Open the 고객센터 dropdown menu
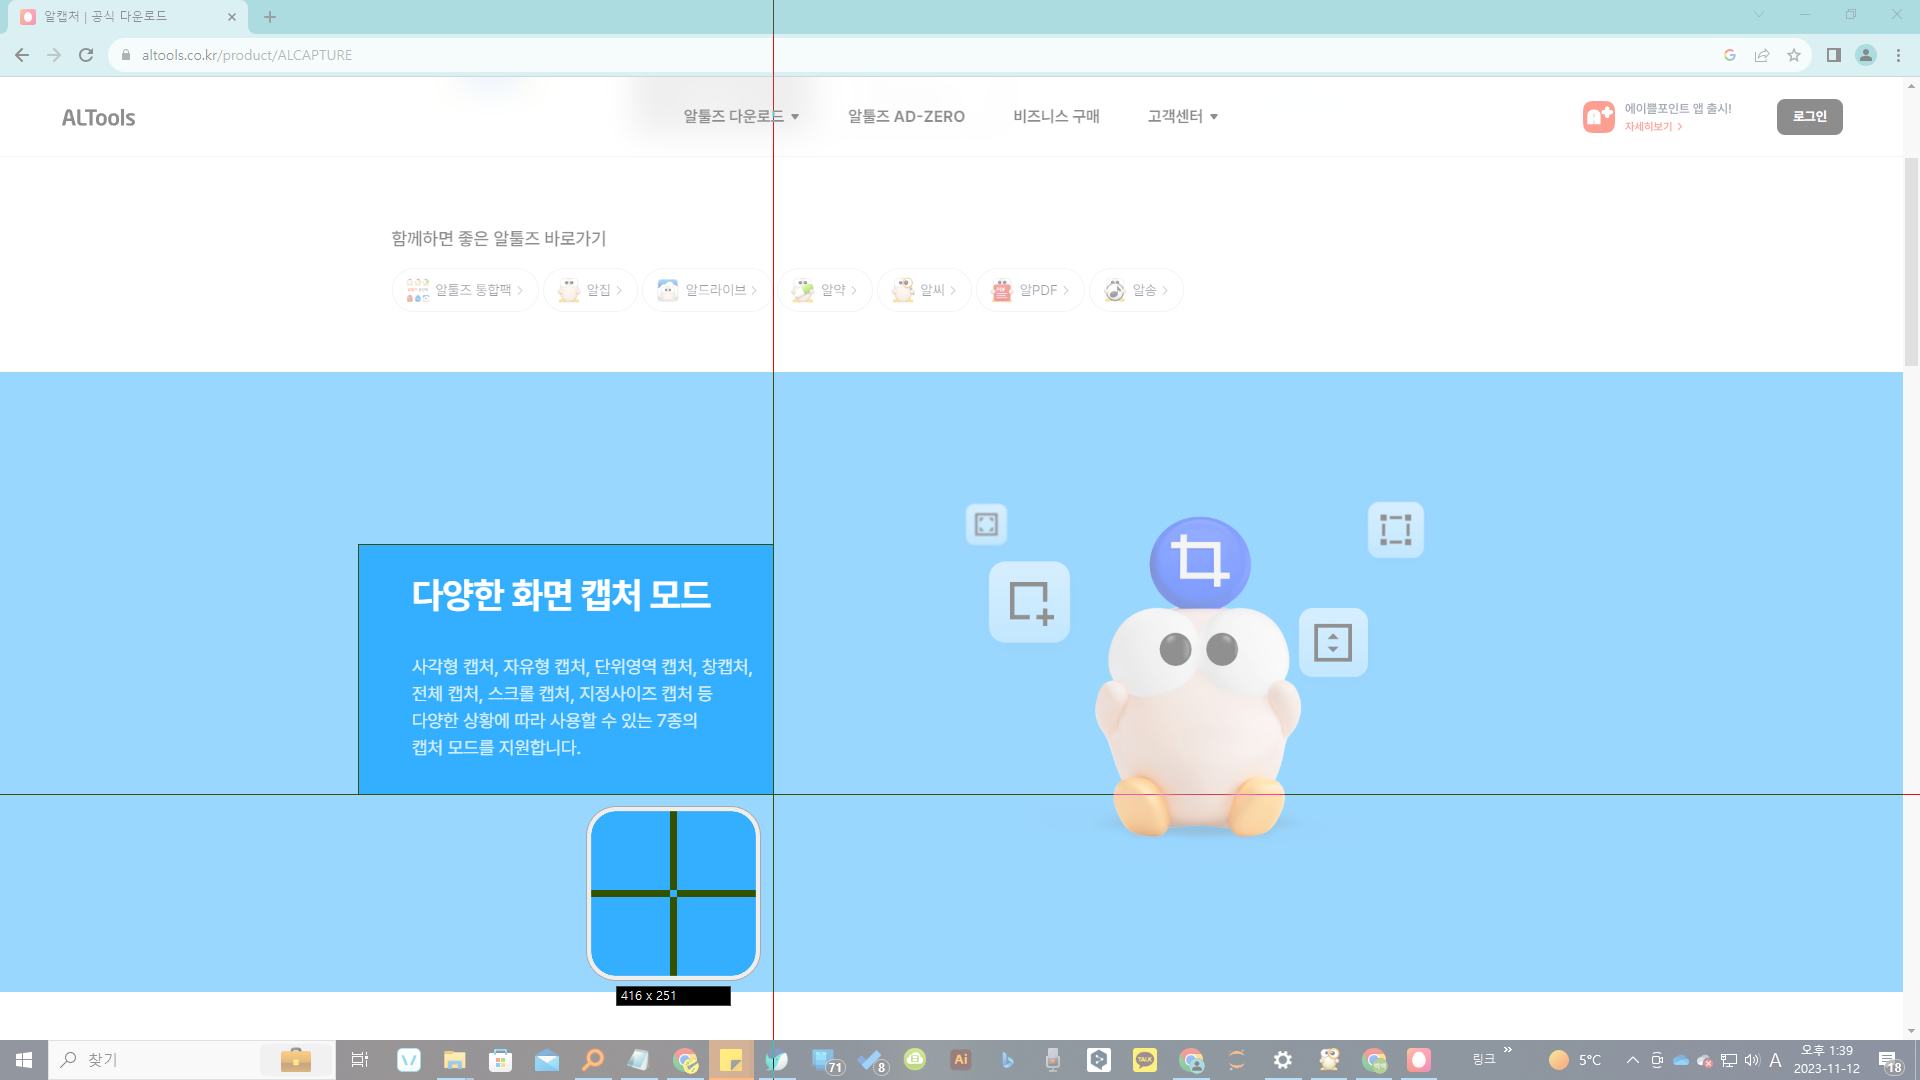 [1182, 116]
